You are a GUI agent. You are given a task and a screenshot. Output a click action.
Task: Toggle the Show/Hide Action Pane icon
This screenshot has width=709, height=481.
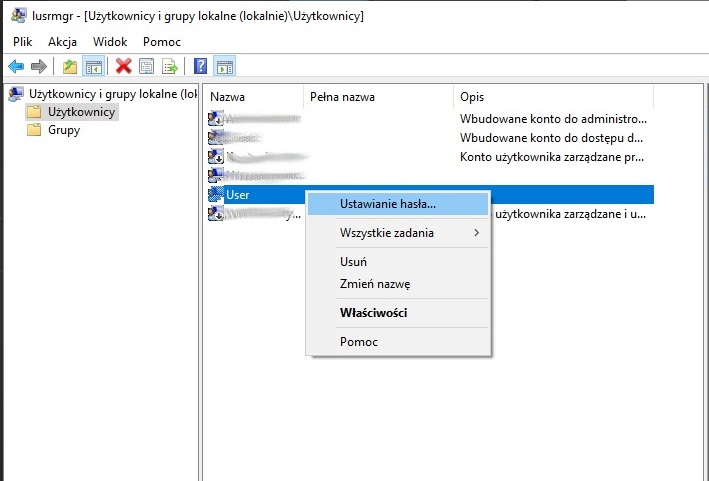[x=225, y=66]
